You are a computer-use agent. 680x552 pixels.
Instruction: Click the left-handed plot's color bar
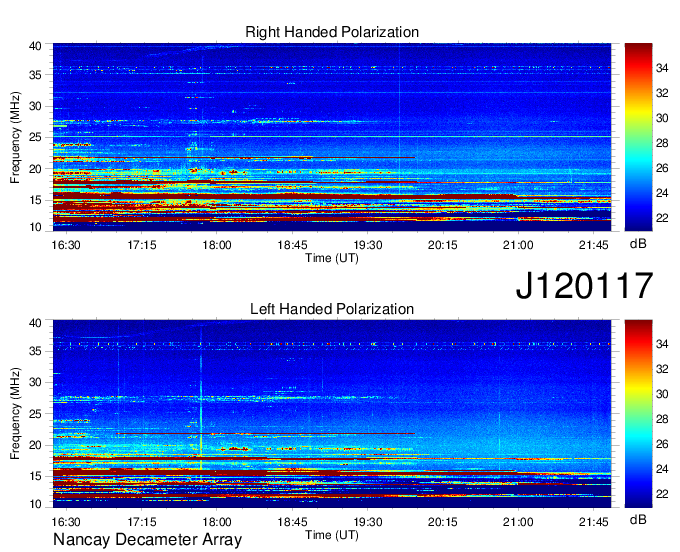[638, 414]
